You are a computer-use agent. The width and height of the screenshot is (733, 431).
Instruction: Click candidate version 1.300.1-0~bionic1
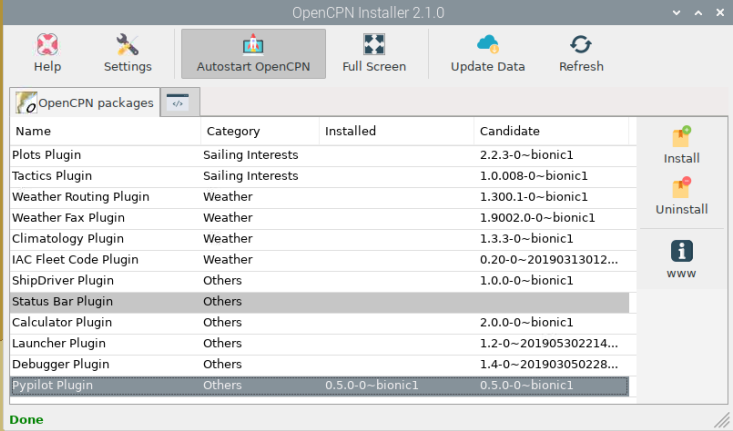[533, 197]
